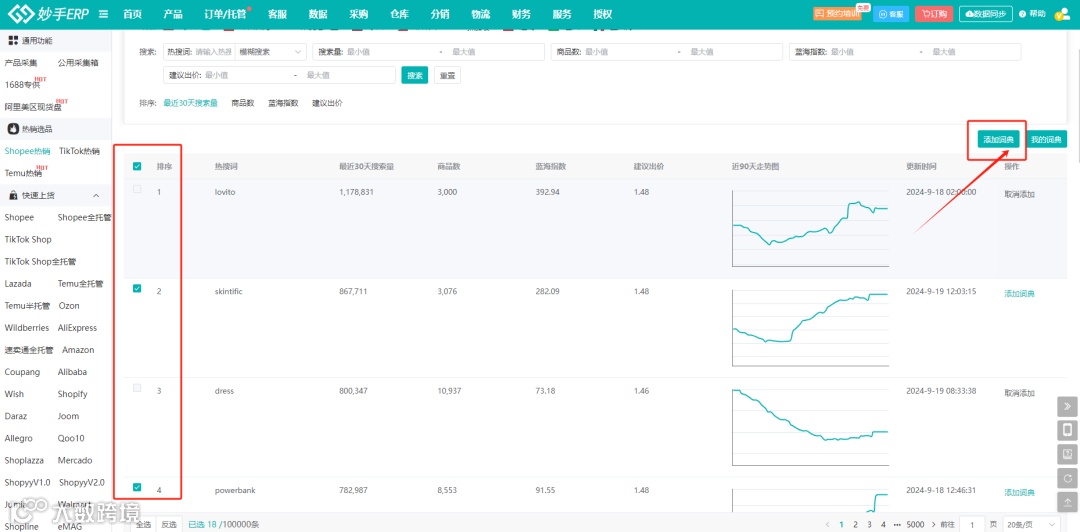Open the user account avatar
Viewport: 1080px width, 532px height.
pos(1061,14)
